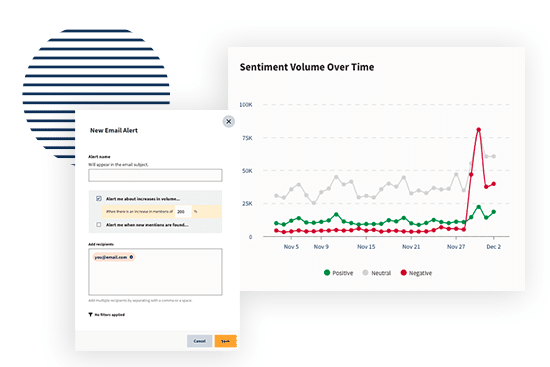This screenshot has width=550, height=367.
Task: Click the red Negative legend dot
Action: tap(404, 273)
